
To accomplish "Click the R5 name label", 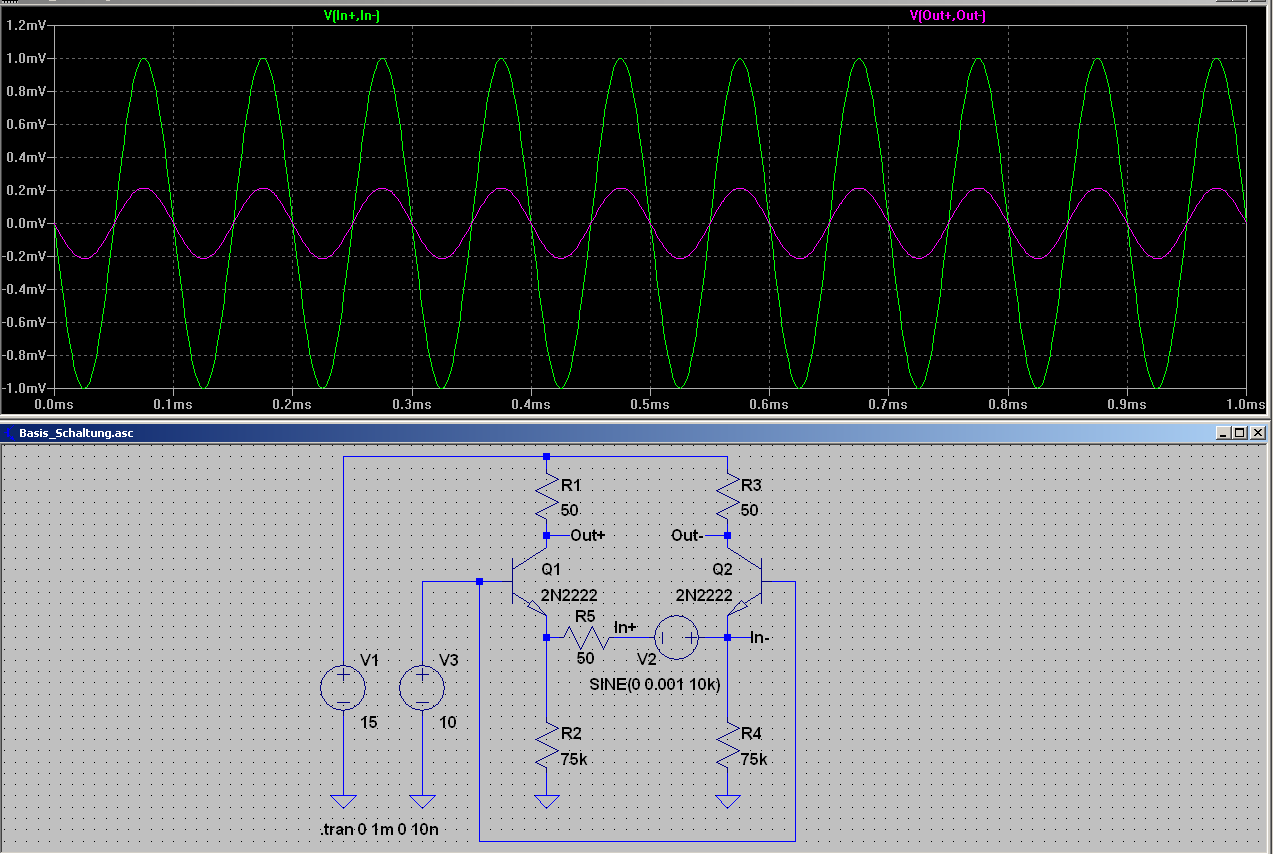I will coord(586,617).
